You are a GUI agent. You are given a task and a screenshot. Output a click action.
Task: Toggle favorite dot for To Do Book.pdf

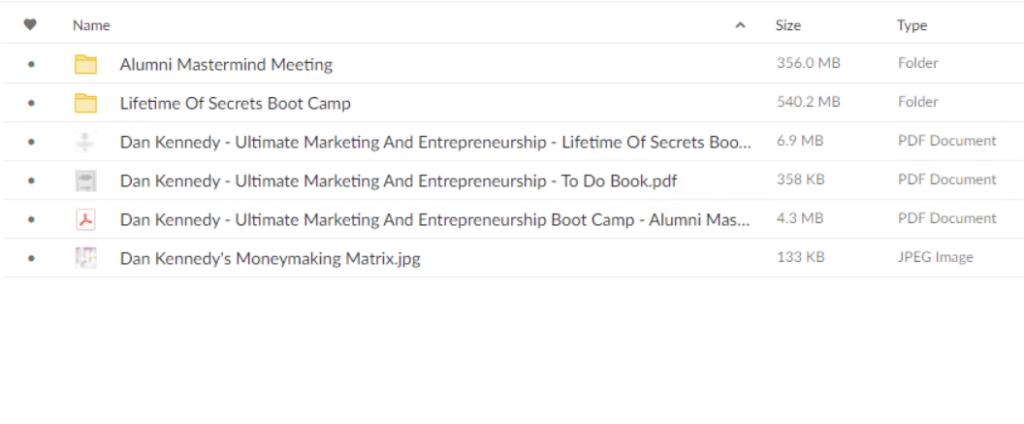[x=31, y=181]
